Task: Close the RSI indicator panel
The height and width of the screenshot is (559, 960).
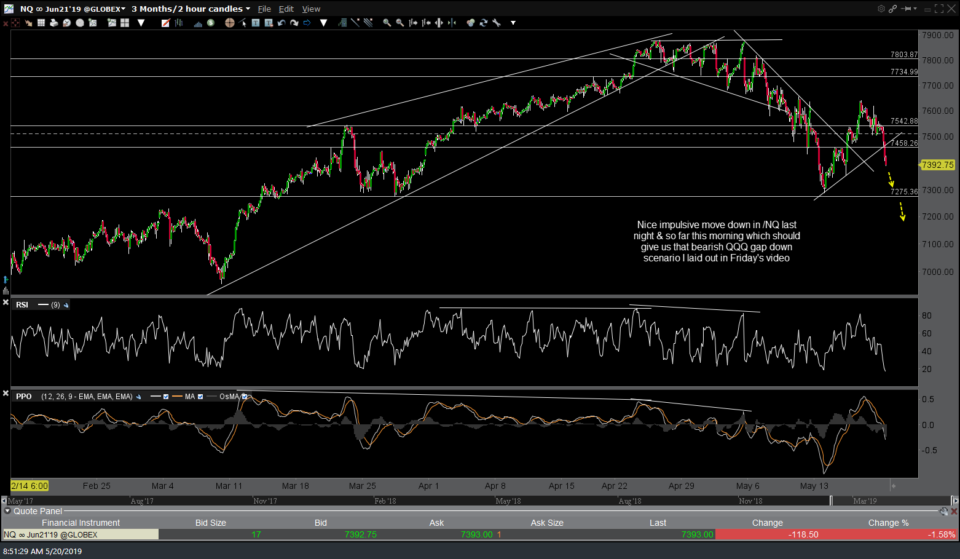Action: [x=6, y=303]
